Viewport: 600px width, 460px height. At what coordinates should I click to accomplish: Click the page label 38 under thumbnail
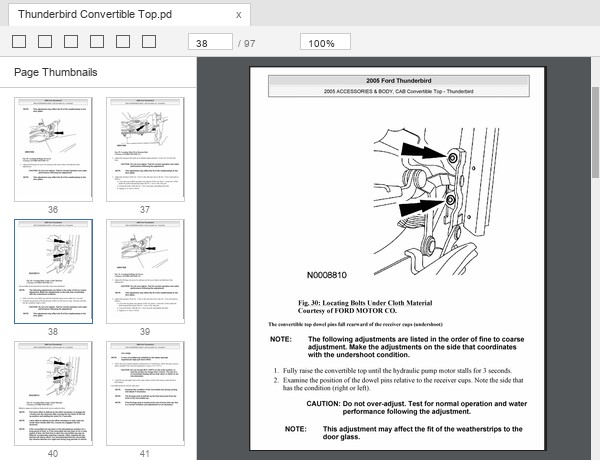(53, 332)
